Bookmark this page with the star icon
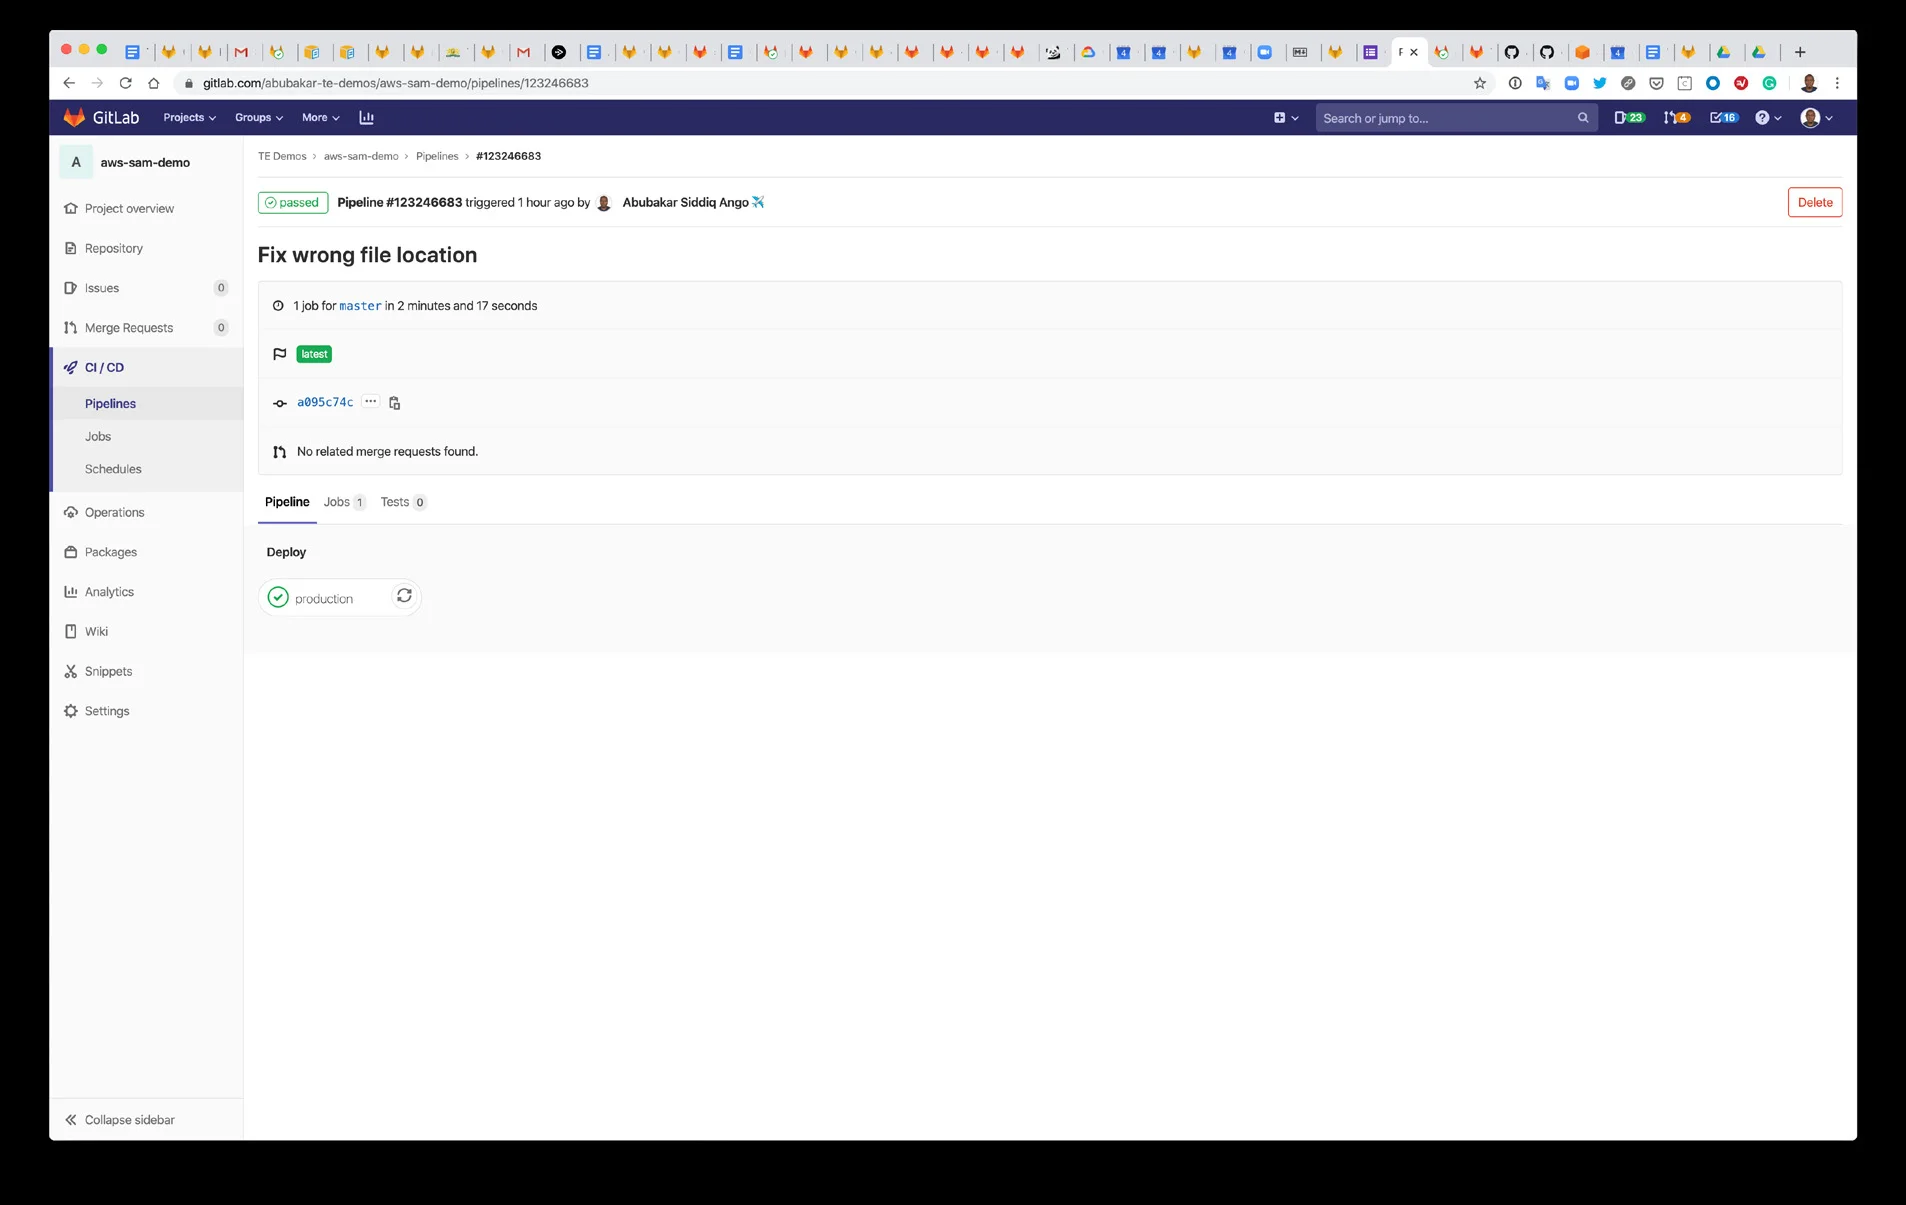This screenshot has height=1205, width=1906. 1480,83
